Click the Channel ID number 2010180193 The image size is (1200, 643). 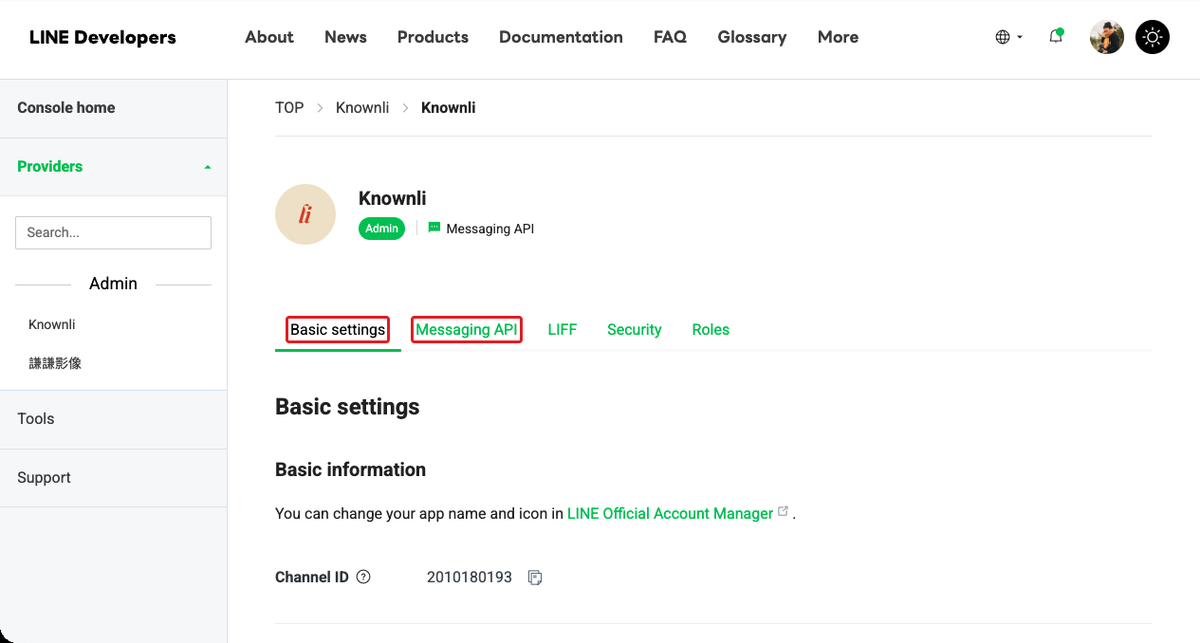click(x=469, y=577)
